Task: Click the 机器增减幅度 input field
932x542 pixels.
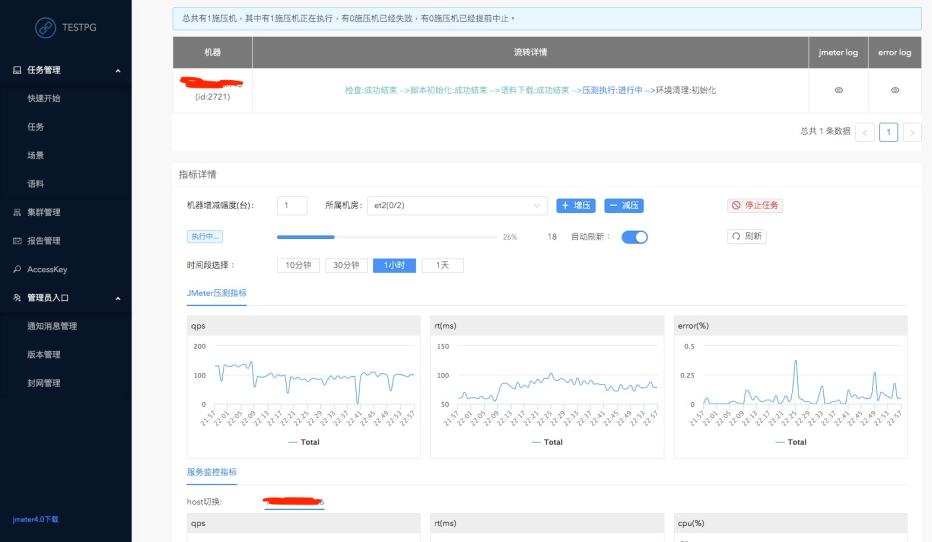Action: [292, 206]
